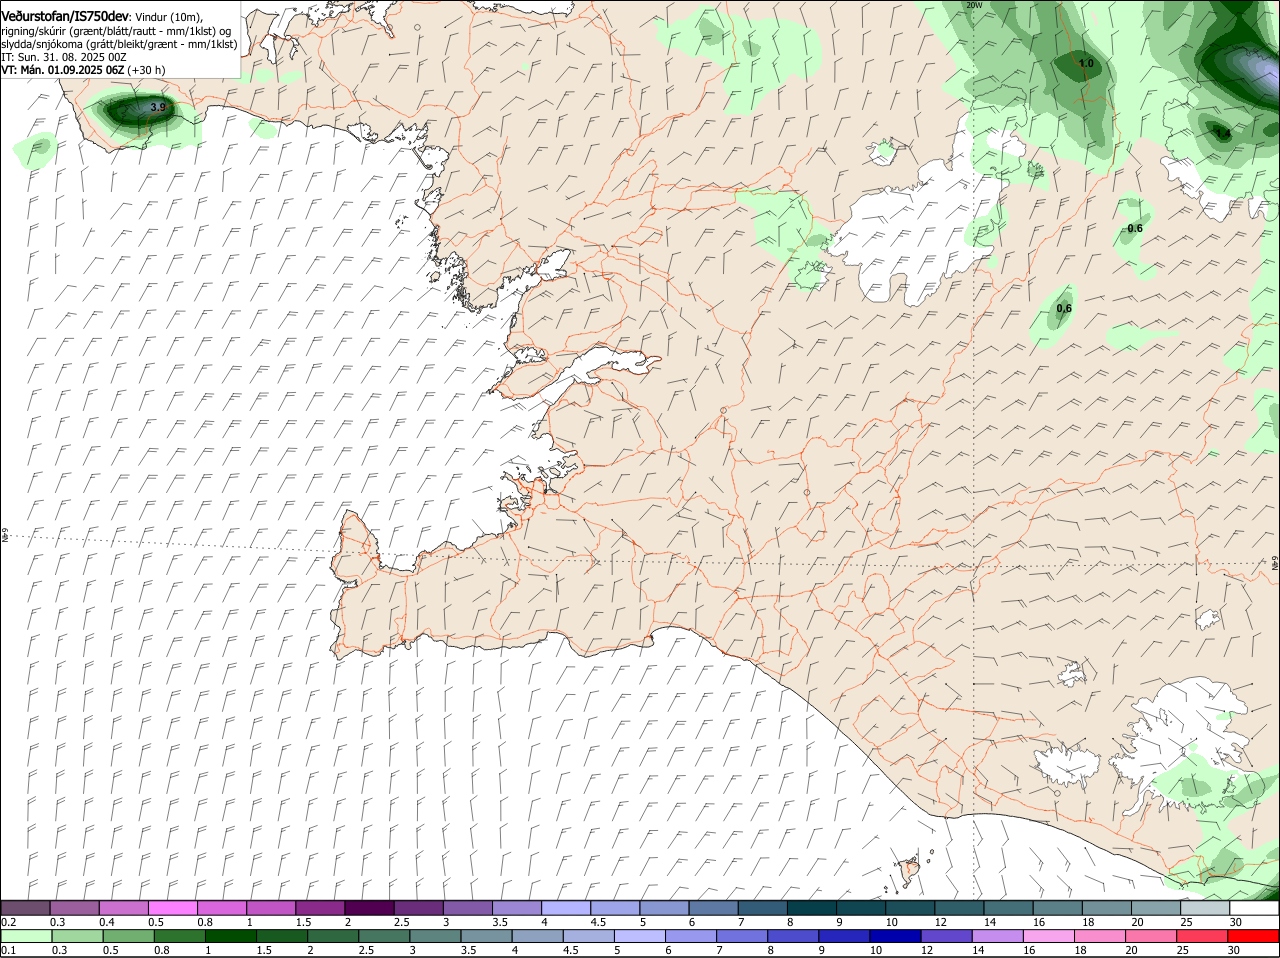This screenshot has height=958, width=1280.
Task: Click the Veðurstofan/IS750dev title text
Action: 65,17
